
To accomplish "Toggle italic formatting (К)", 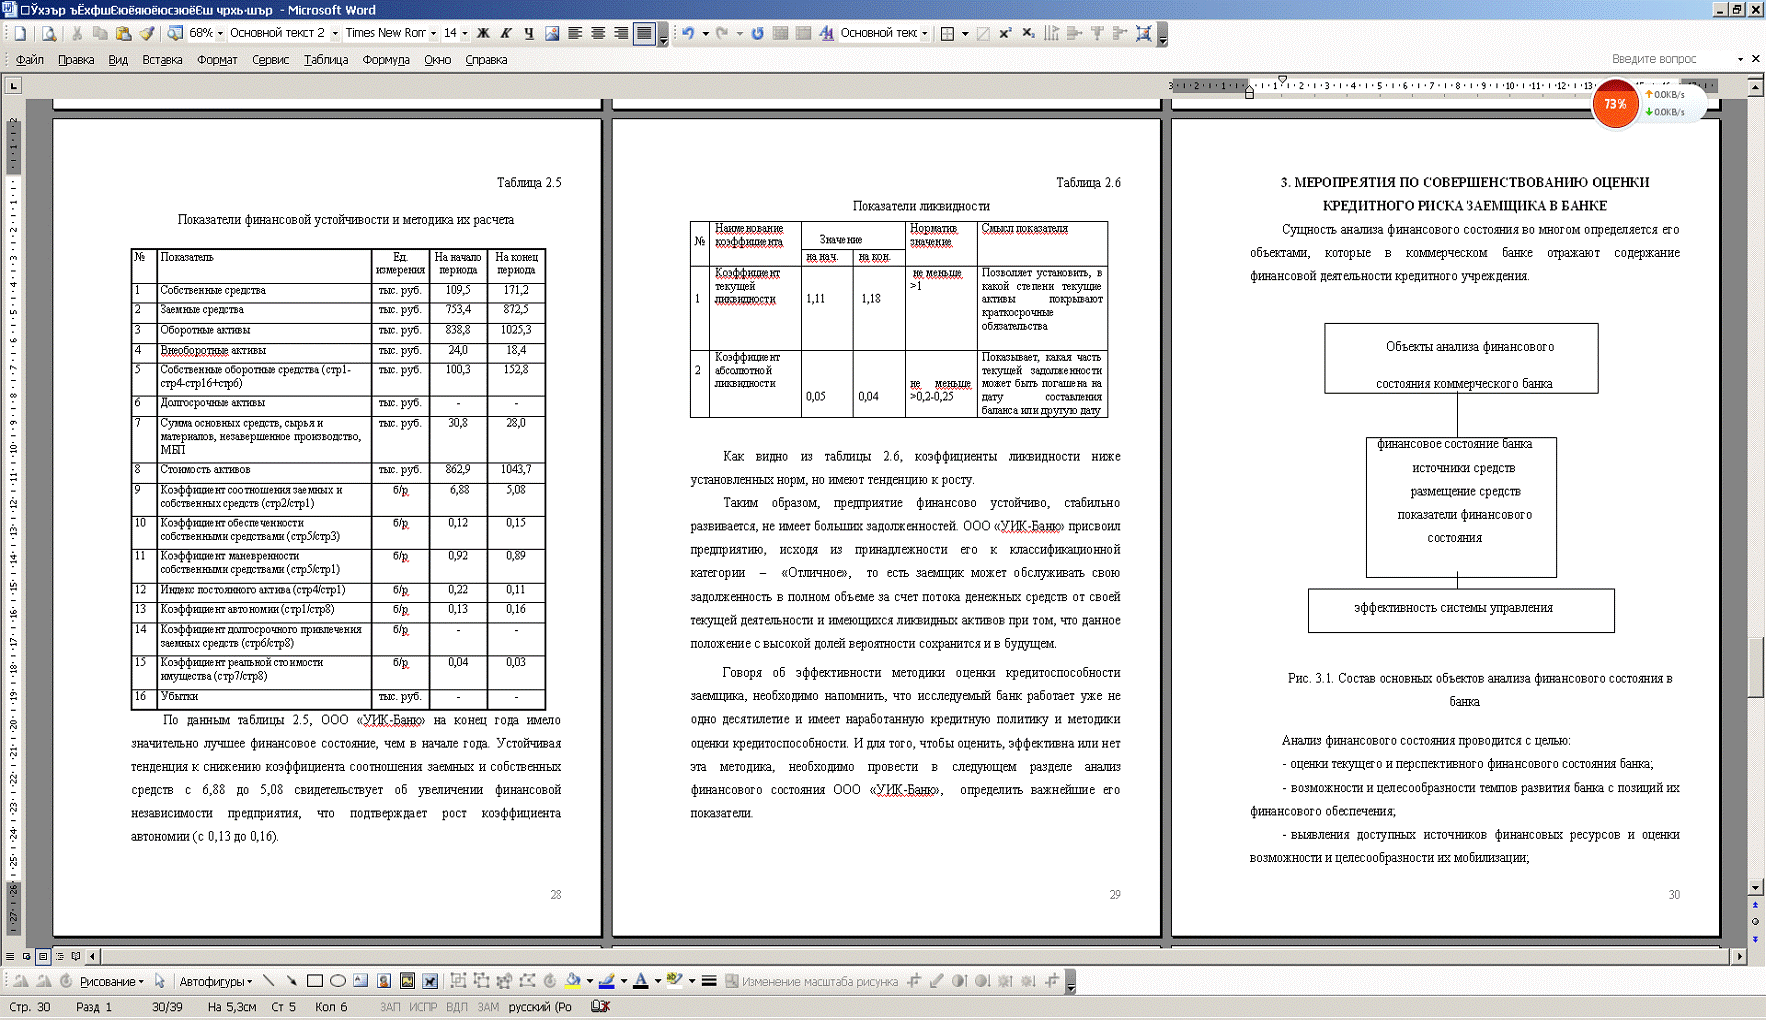I will pyautogui.click(x=506, y=33).
